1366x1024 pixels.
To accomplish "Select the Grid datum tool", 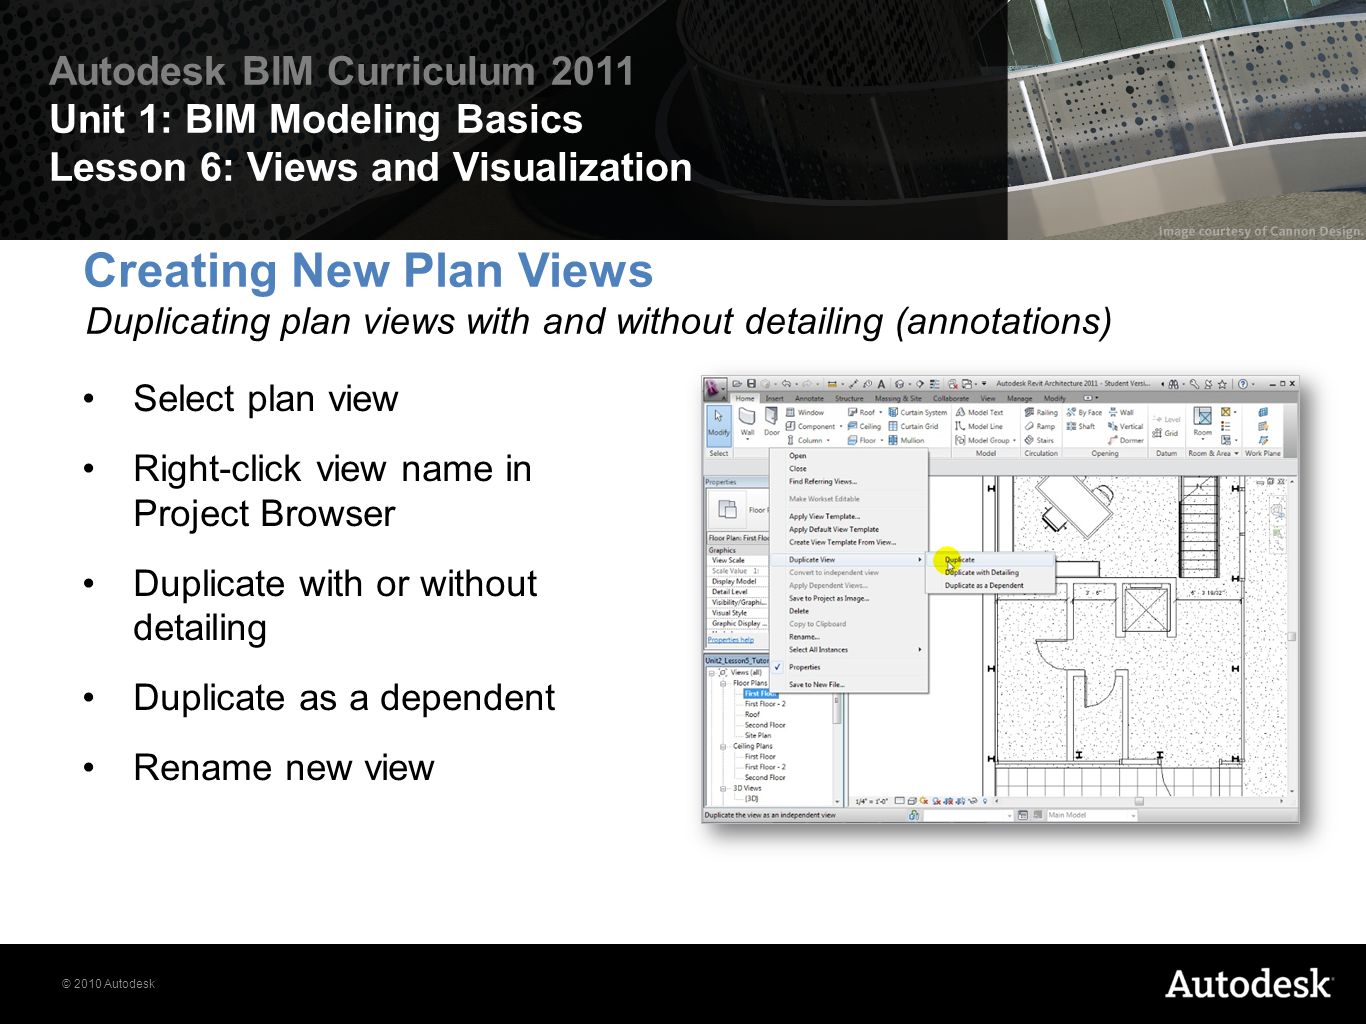I will point(1165,433).
